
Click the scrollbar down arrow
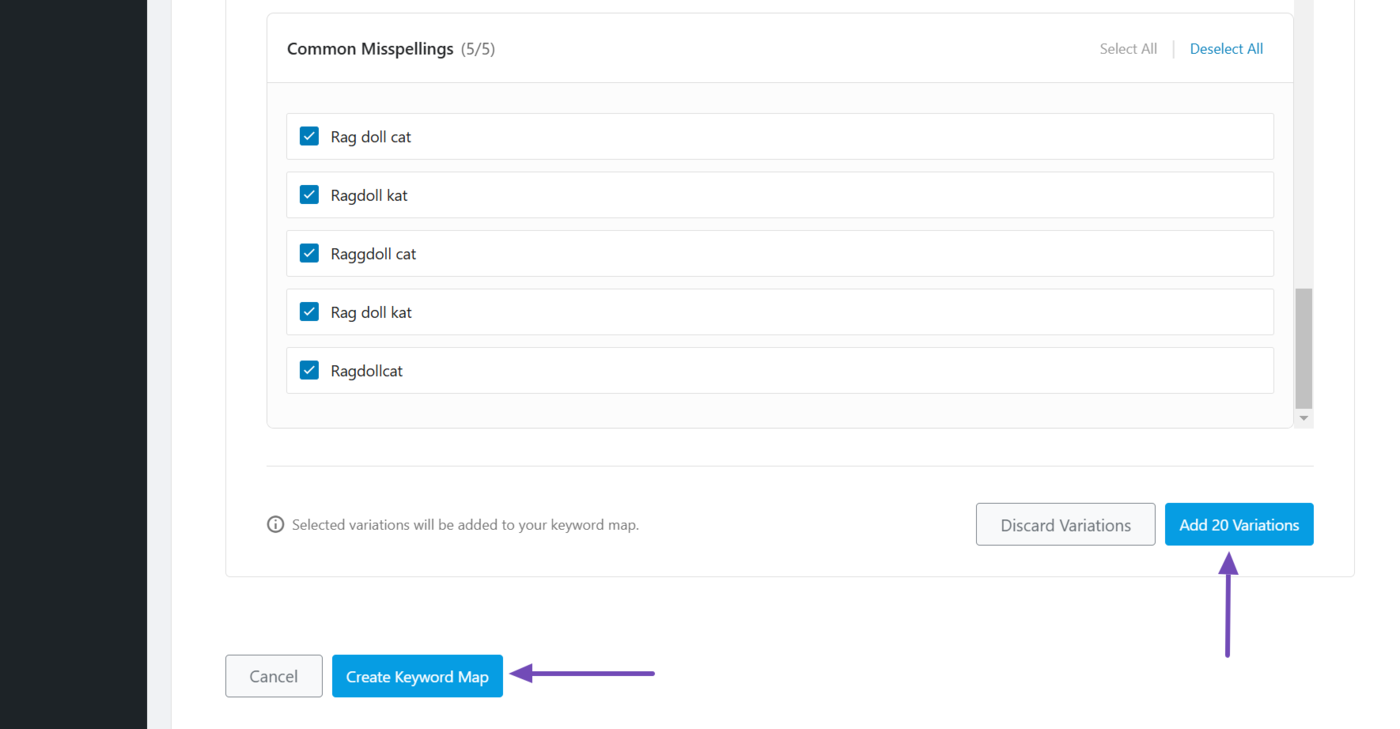click(x=1303, y=418)
